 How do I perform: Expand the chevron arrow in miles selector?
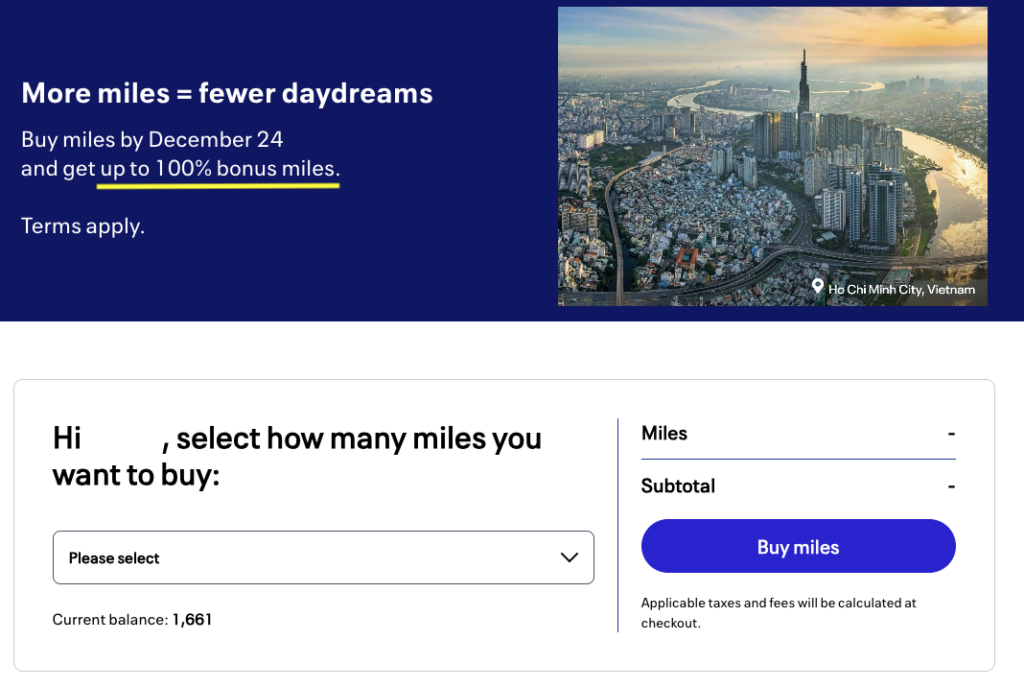point(569,558)
